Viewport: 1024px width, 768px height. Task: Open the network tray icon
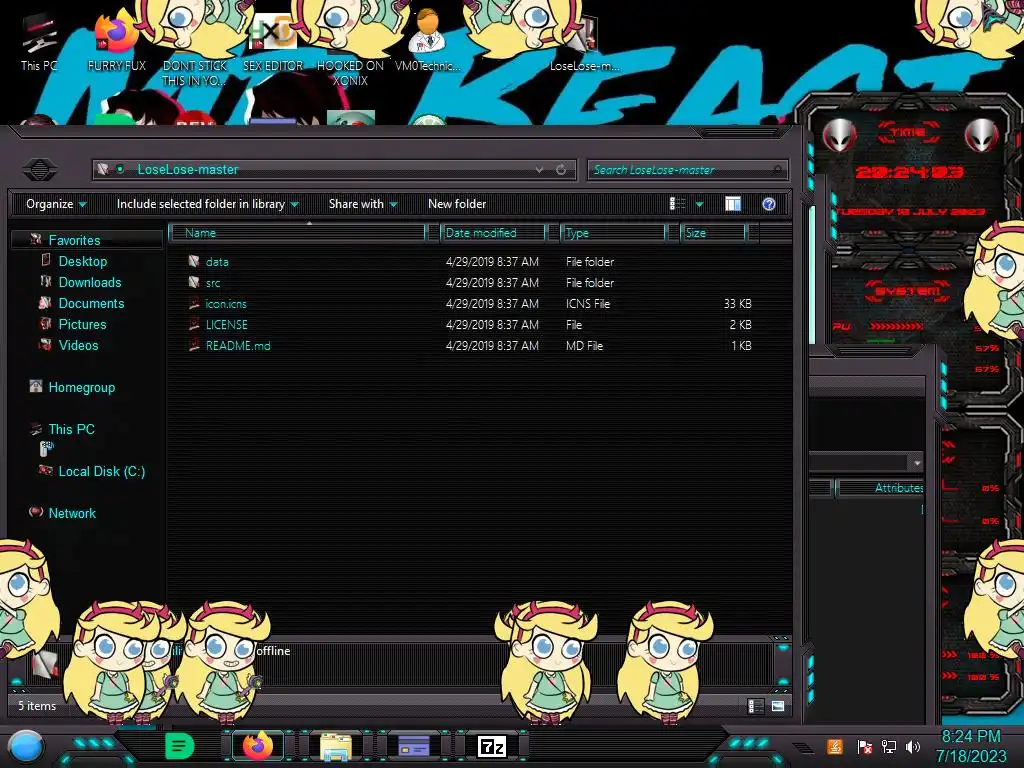point(888,746)
